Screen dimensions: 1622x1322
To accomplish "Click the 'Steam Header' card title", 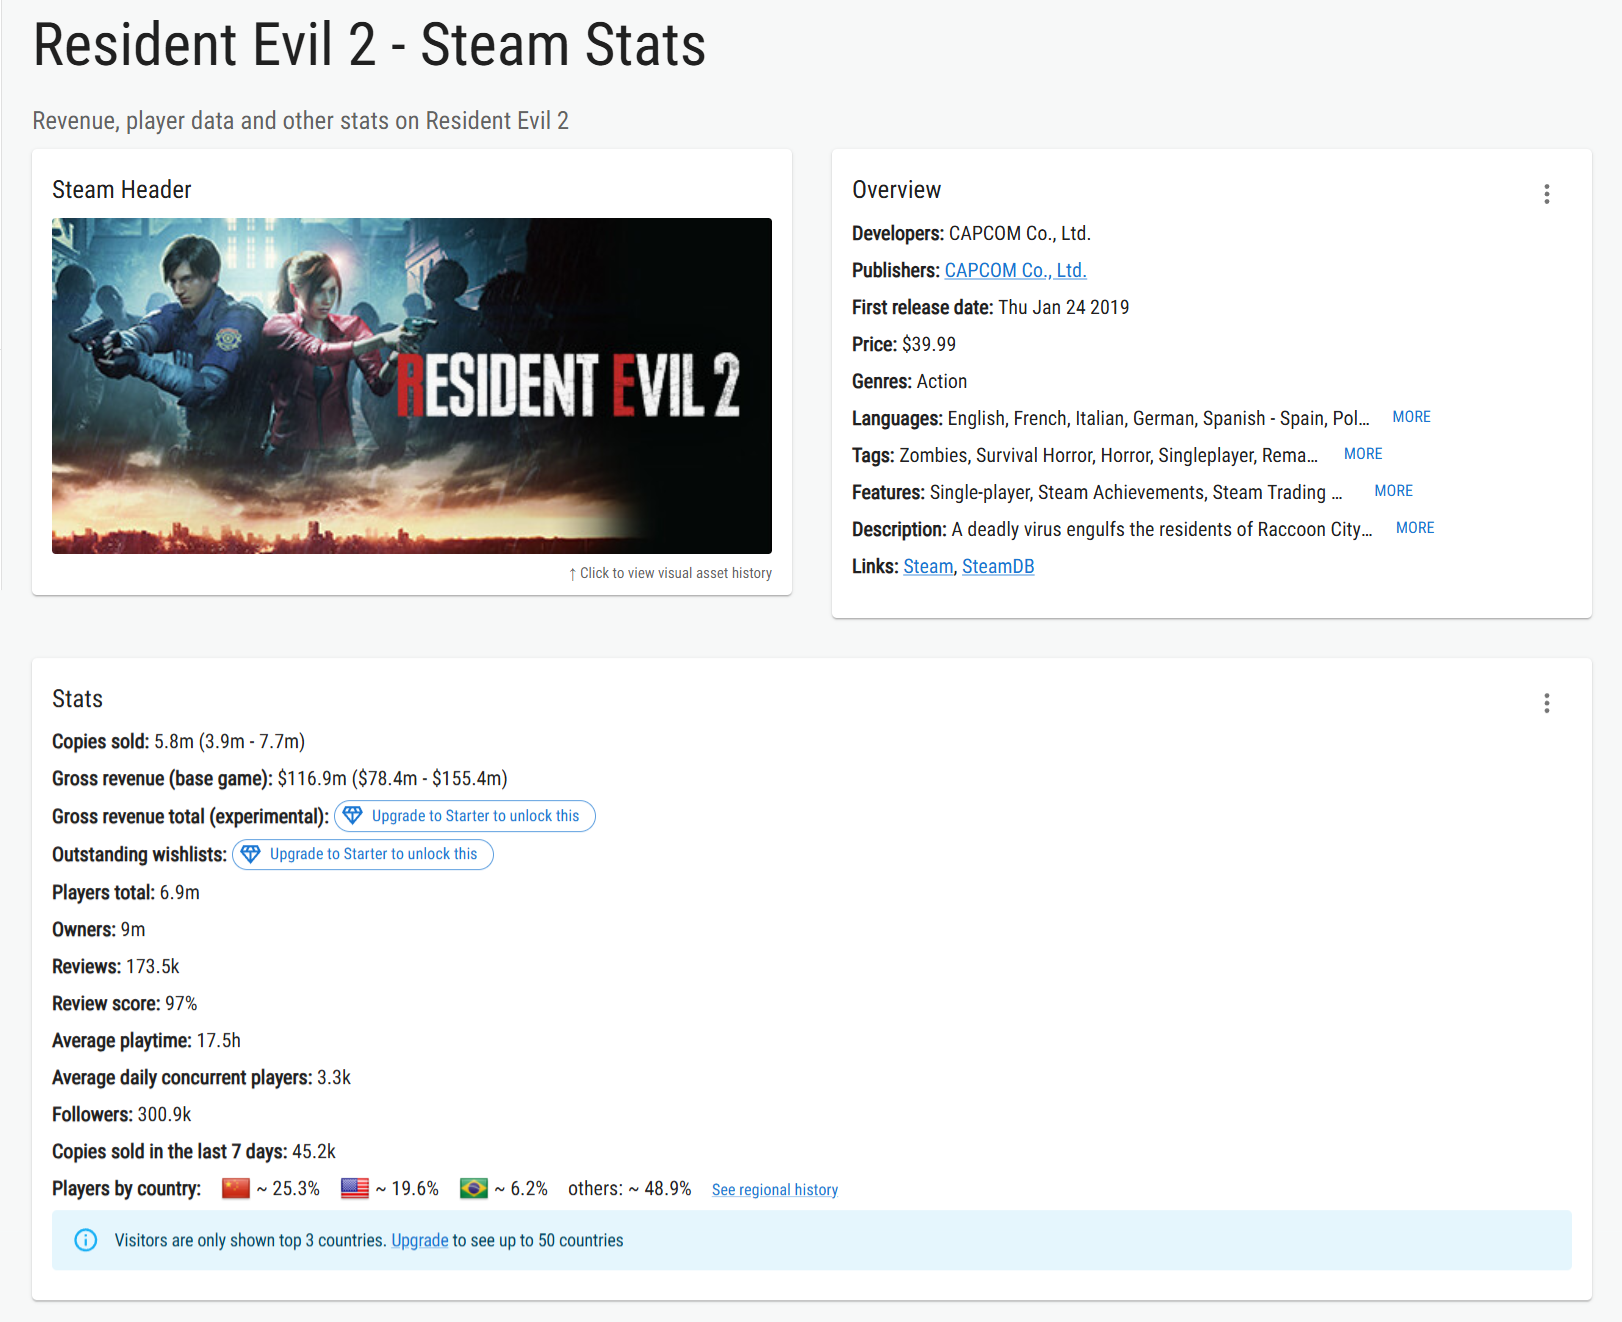I will tap(121, 190).
